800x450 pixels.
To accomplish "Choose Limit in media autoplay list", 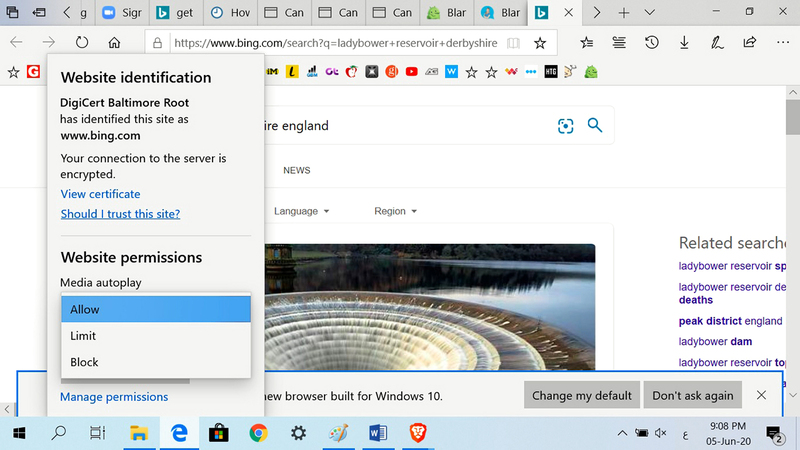I will (x=155, y=336).
